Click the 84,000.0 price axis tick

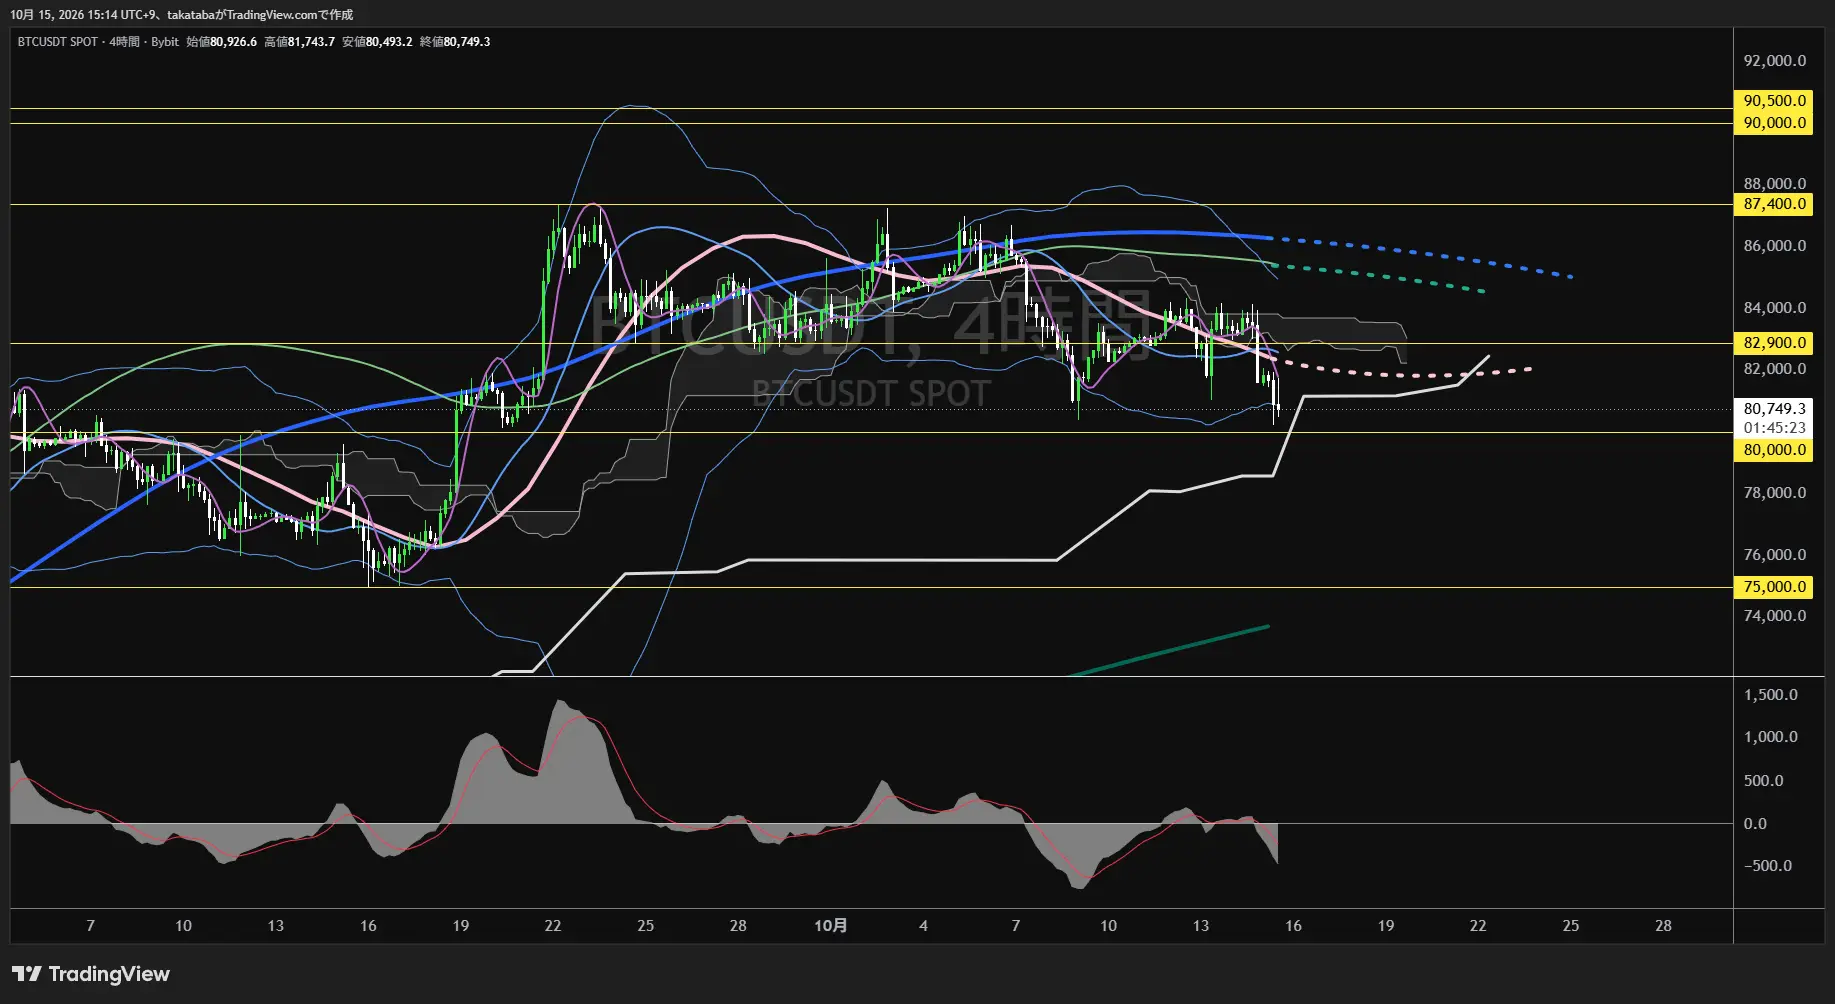1774,308
